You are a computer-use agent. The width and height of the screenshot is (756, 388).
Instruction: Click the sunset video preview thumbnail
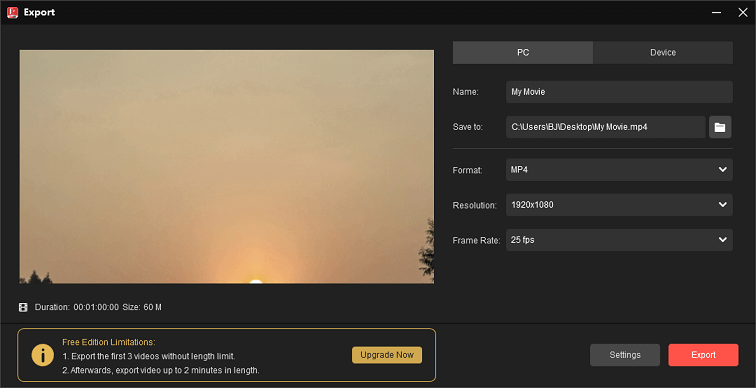[227, 167]
